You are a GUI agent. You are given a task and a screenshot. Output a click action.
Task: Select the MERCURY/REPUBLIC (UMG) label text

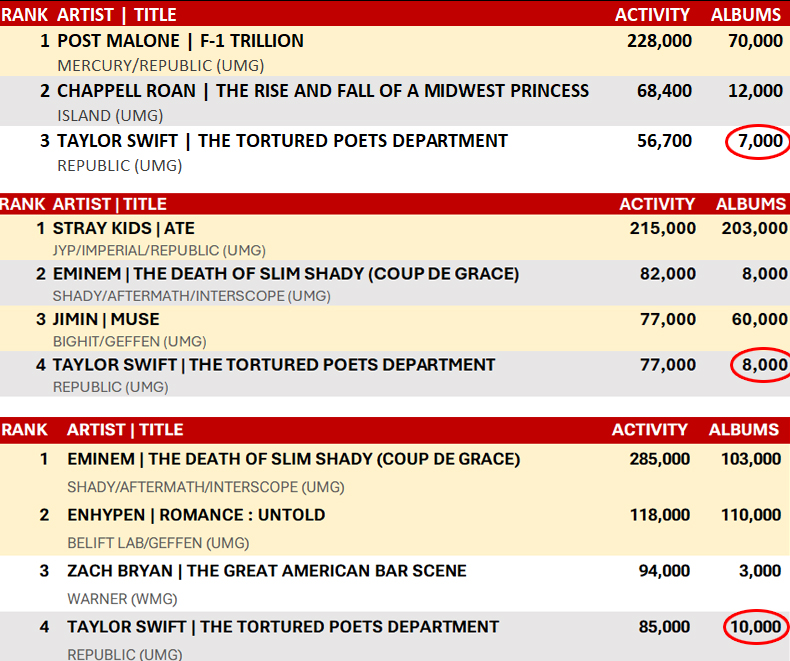click(x=161, y=66)
